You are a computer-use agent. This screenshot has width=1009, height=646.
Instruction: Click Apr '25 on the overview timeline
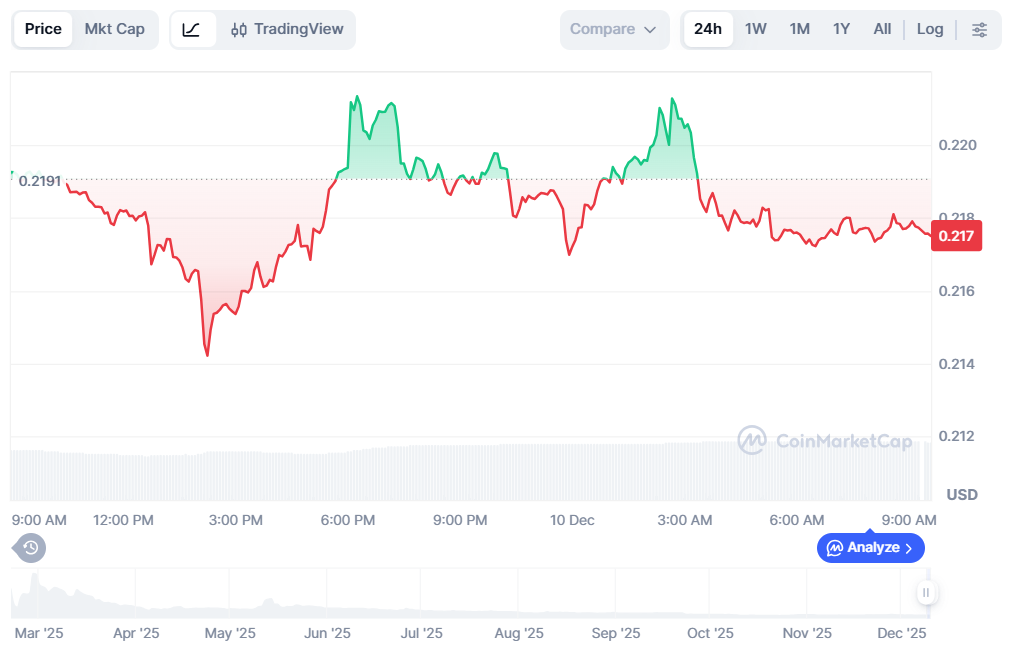pyautogui.click(x=136, y=633)
